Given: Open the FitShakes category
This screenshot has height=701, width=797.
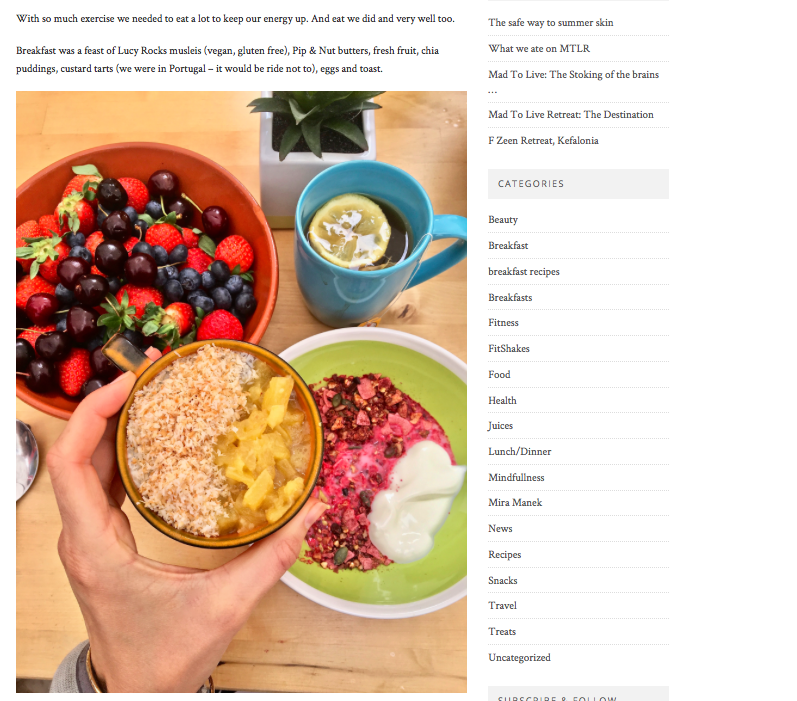Looking at the screenshot, I should click(509, 349).
